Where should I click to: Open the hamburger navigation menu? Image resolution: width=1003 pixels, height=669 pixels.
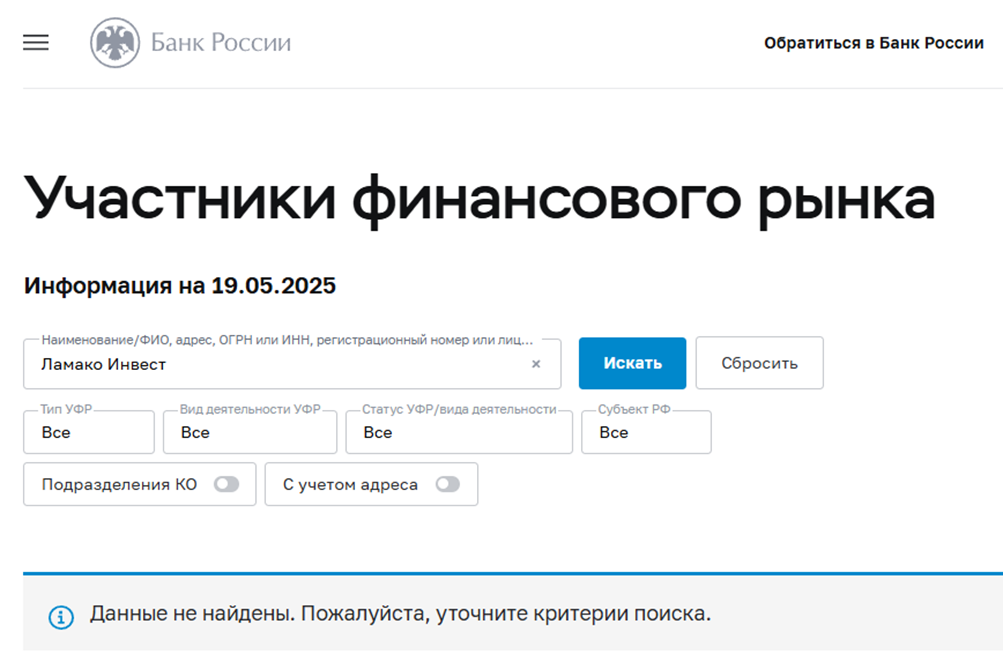click(36, 43)
